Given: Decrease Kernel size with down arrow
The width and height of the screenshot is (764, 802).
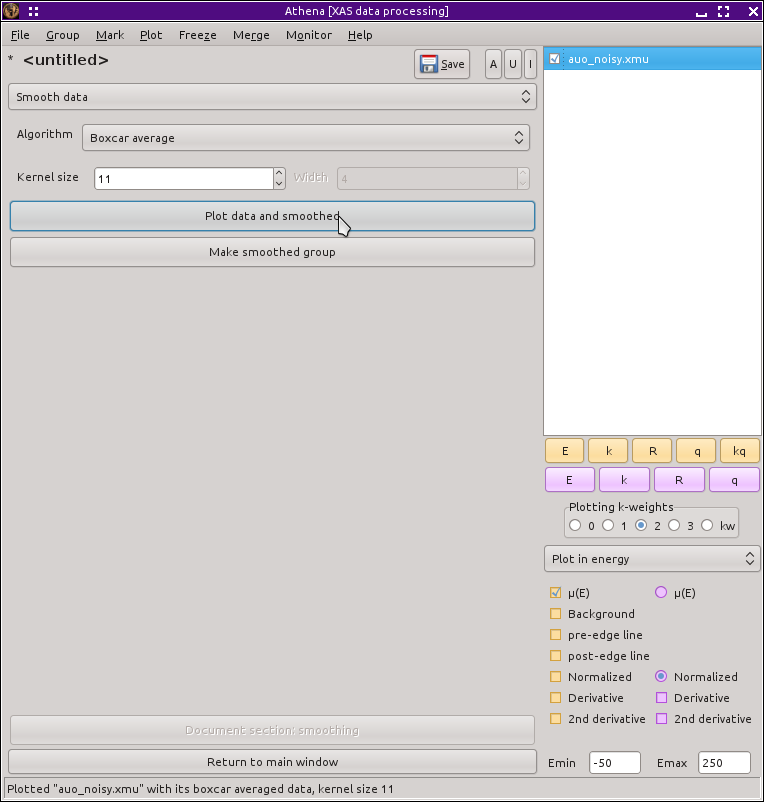Looking at the screenshot, I should pos(279,184).
